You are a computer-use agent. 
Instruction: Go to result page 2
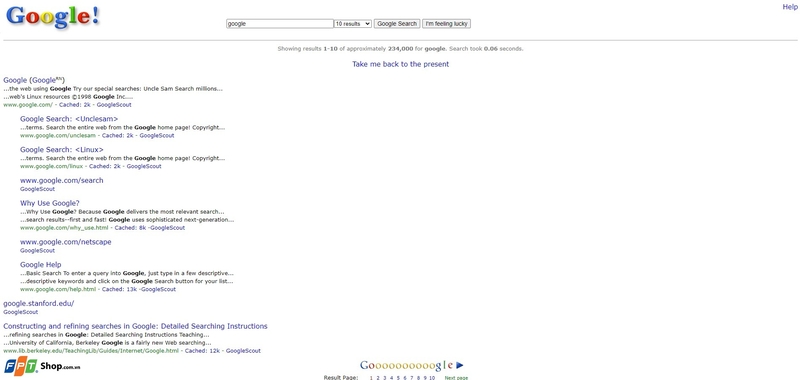tap(378, 378)
